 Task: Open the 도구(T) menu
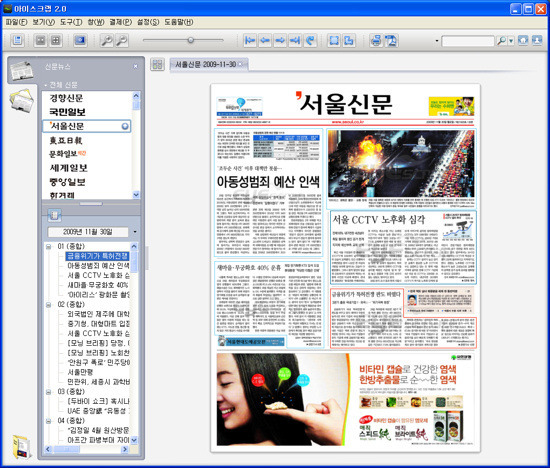tap(71, 22)
